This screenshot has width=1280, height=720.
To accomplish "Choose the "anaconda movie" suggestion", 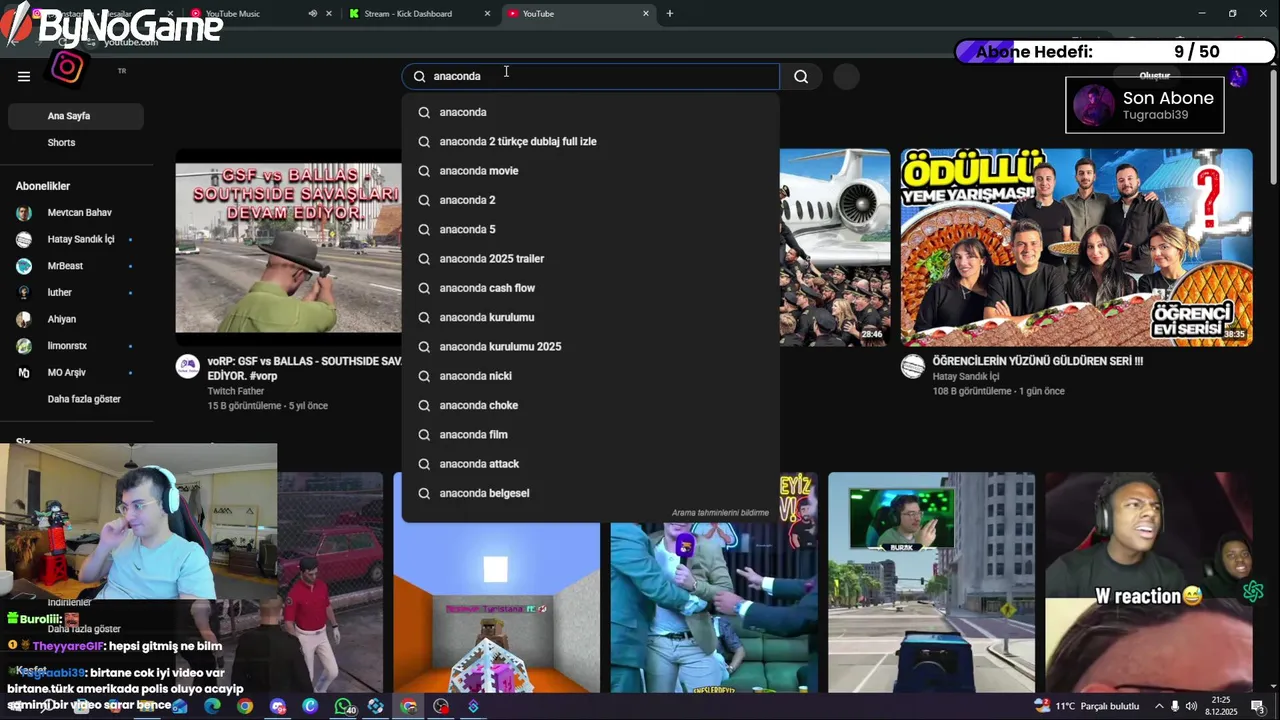I will coord(590,171).
